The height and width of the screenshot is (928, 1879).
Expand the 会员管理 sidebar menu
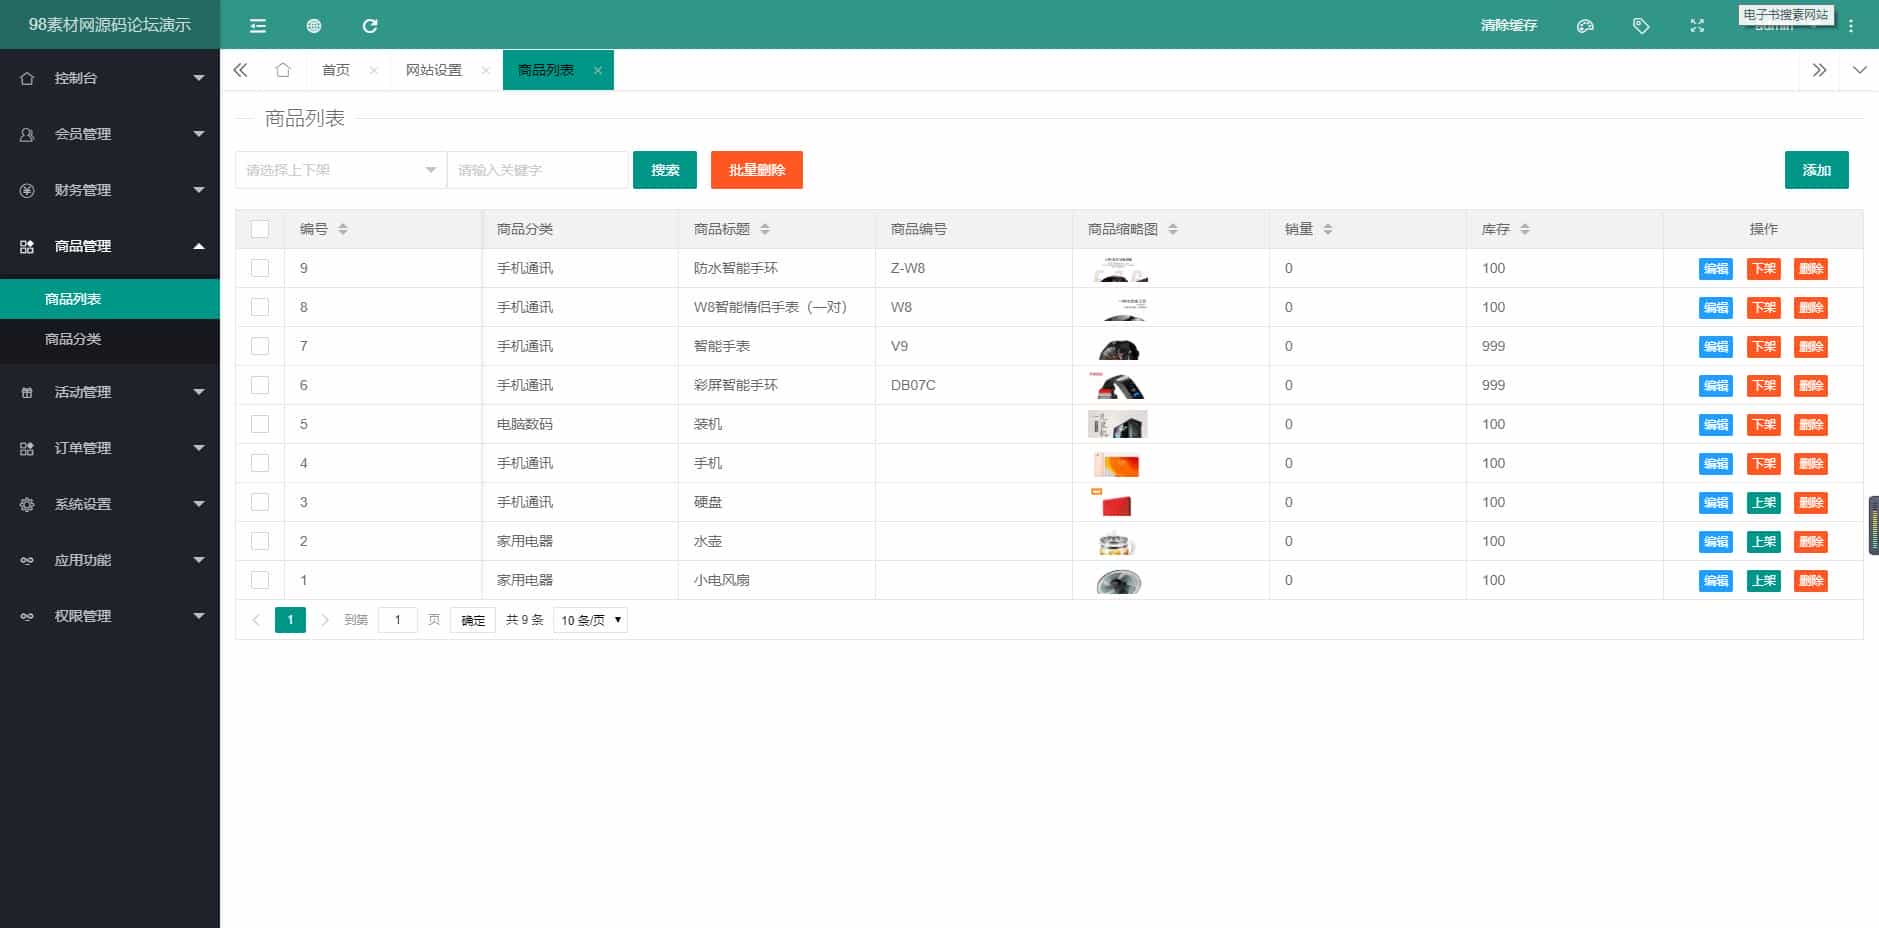click(110, 134)
